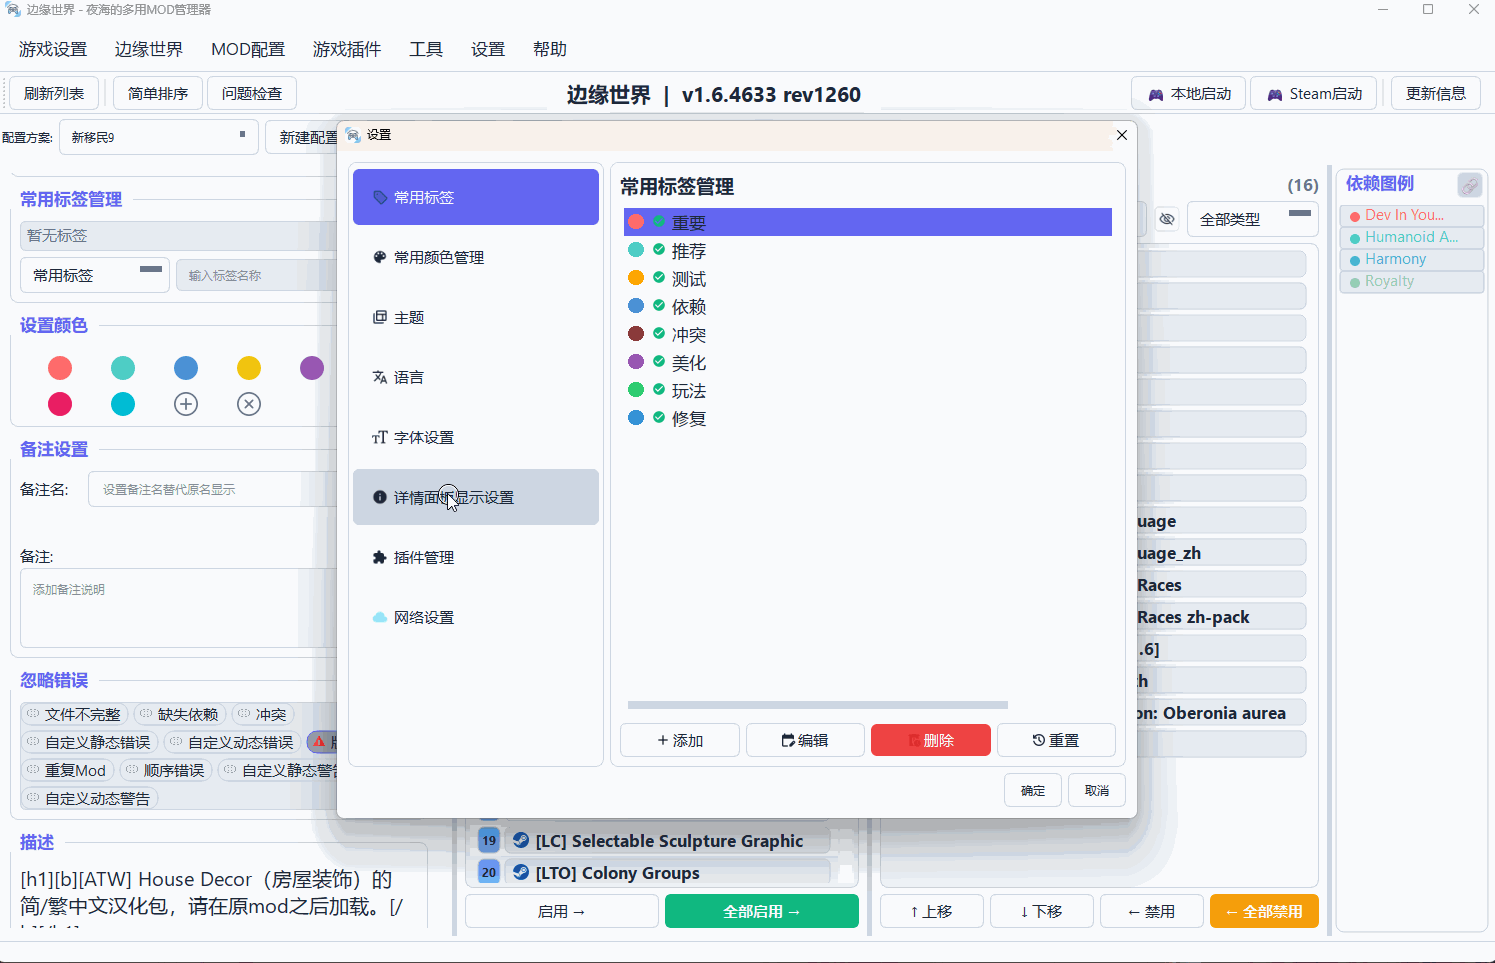Open the 全部类型 type filter dropdown
The width and height of the screenshot is (1495, 963).
point(1252,218)
